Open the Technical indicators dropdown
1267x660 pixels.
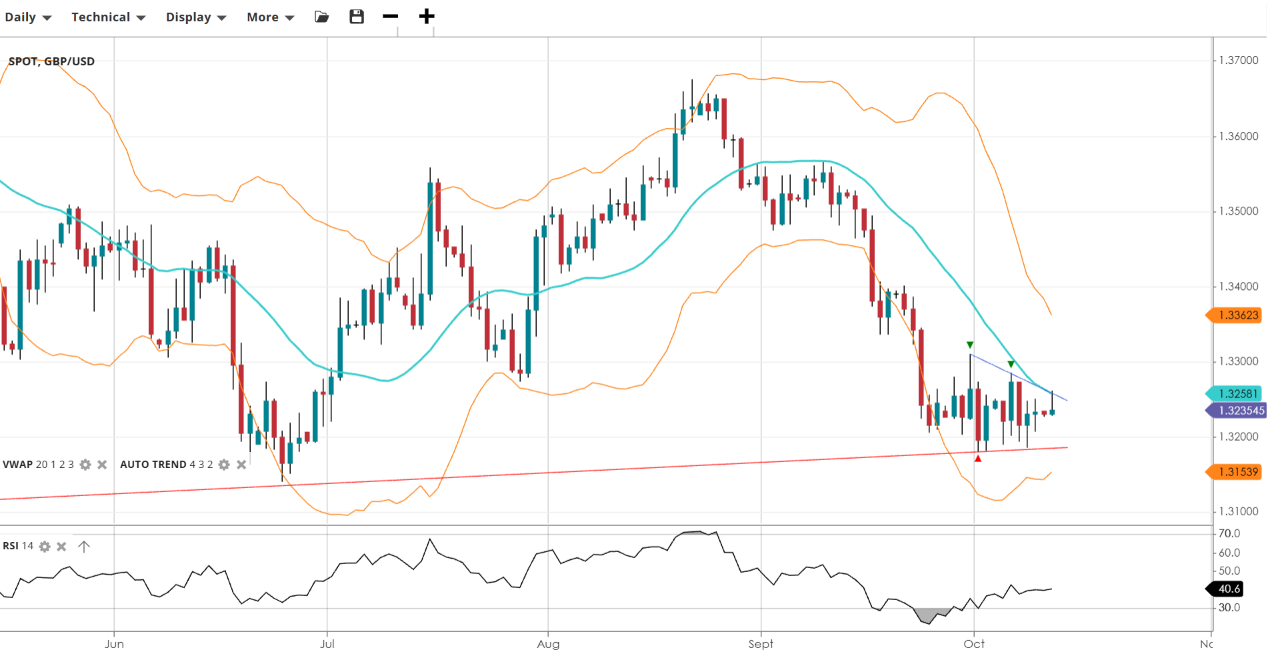[x=109, y=17]
